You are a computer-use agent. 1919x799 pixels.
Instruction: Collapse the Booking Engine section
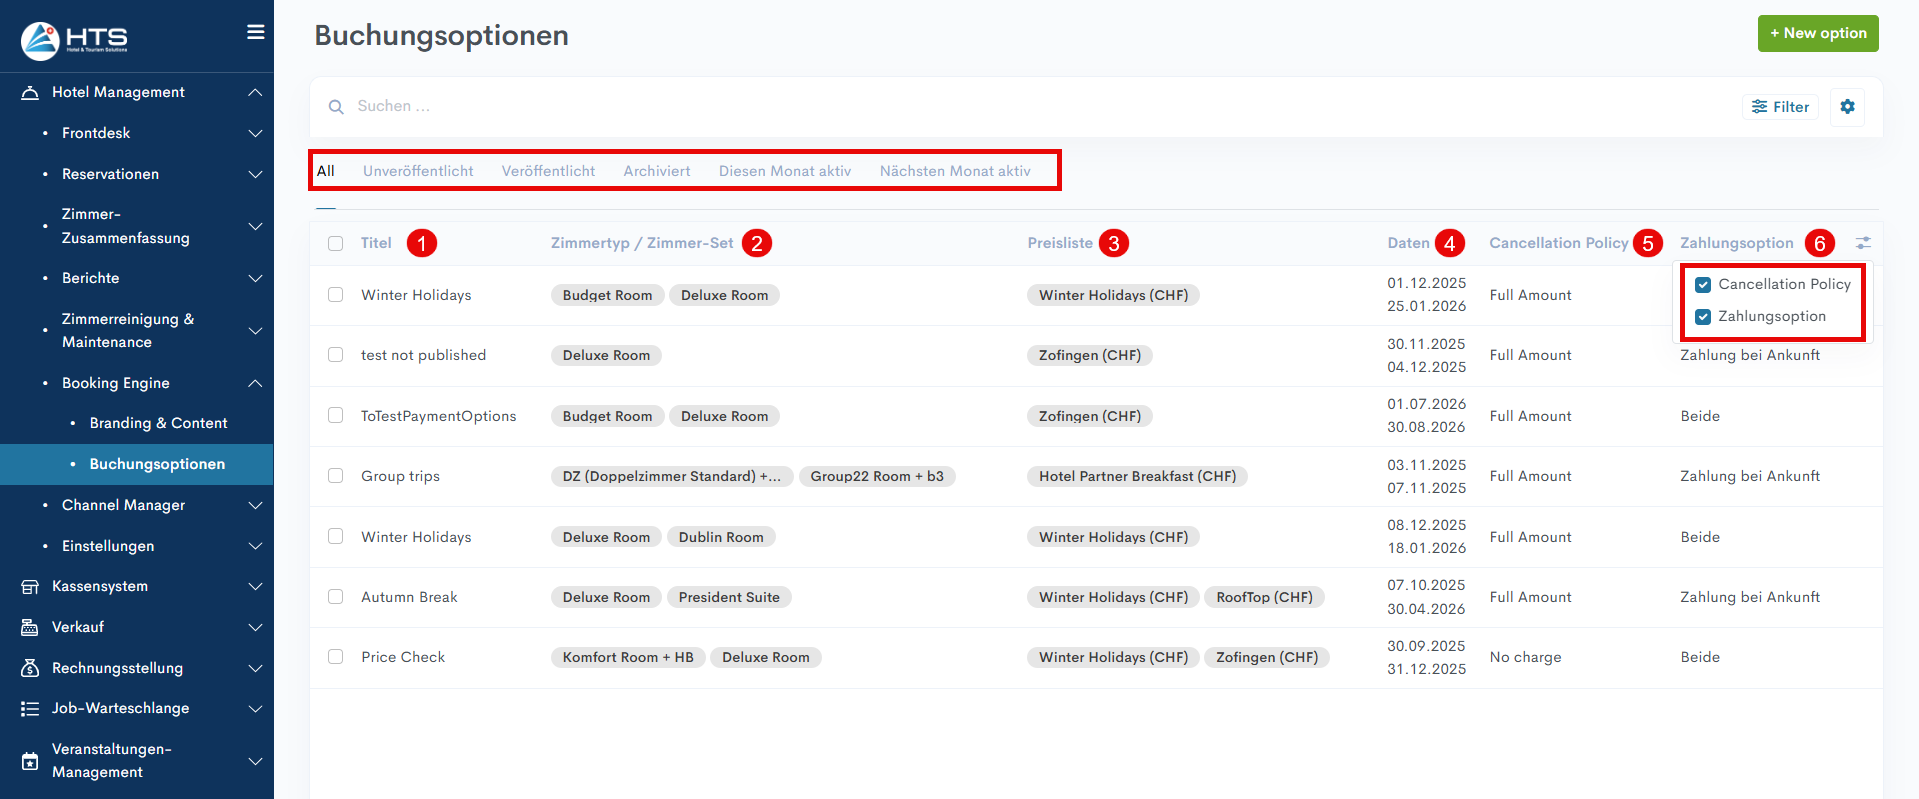pos(255,383)
